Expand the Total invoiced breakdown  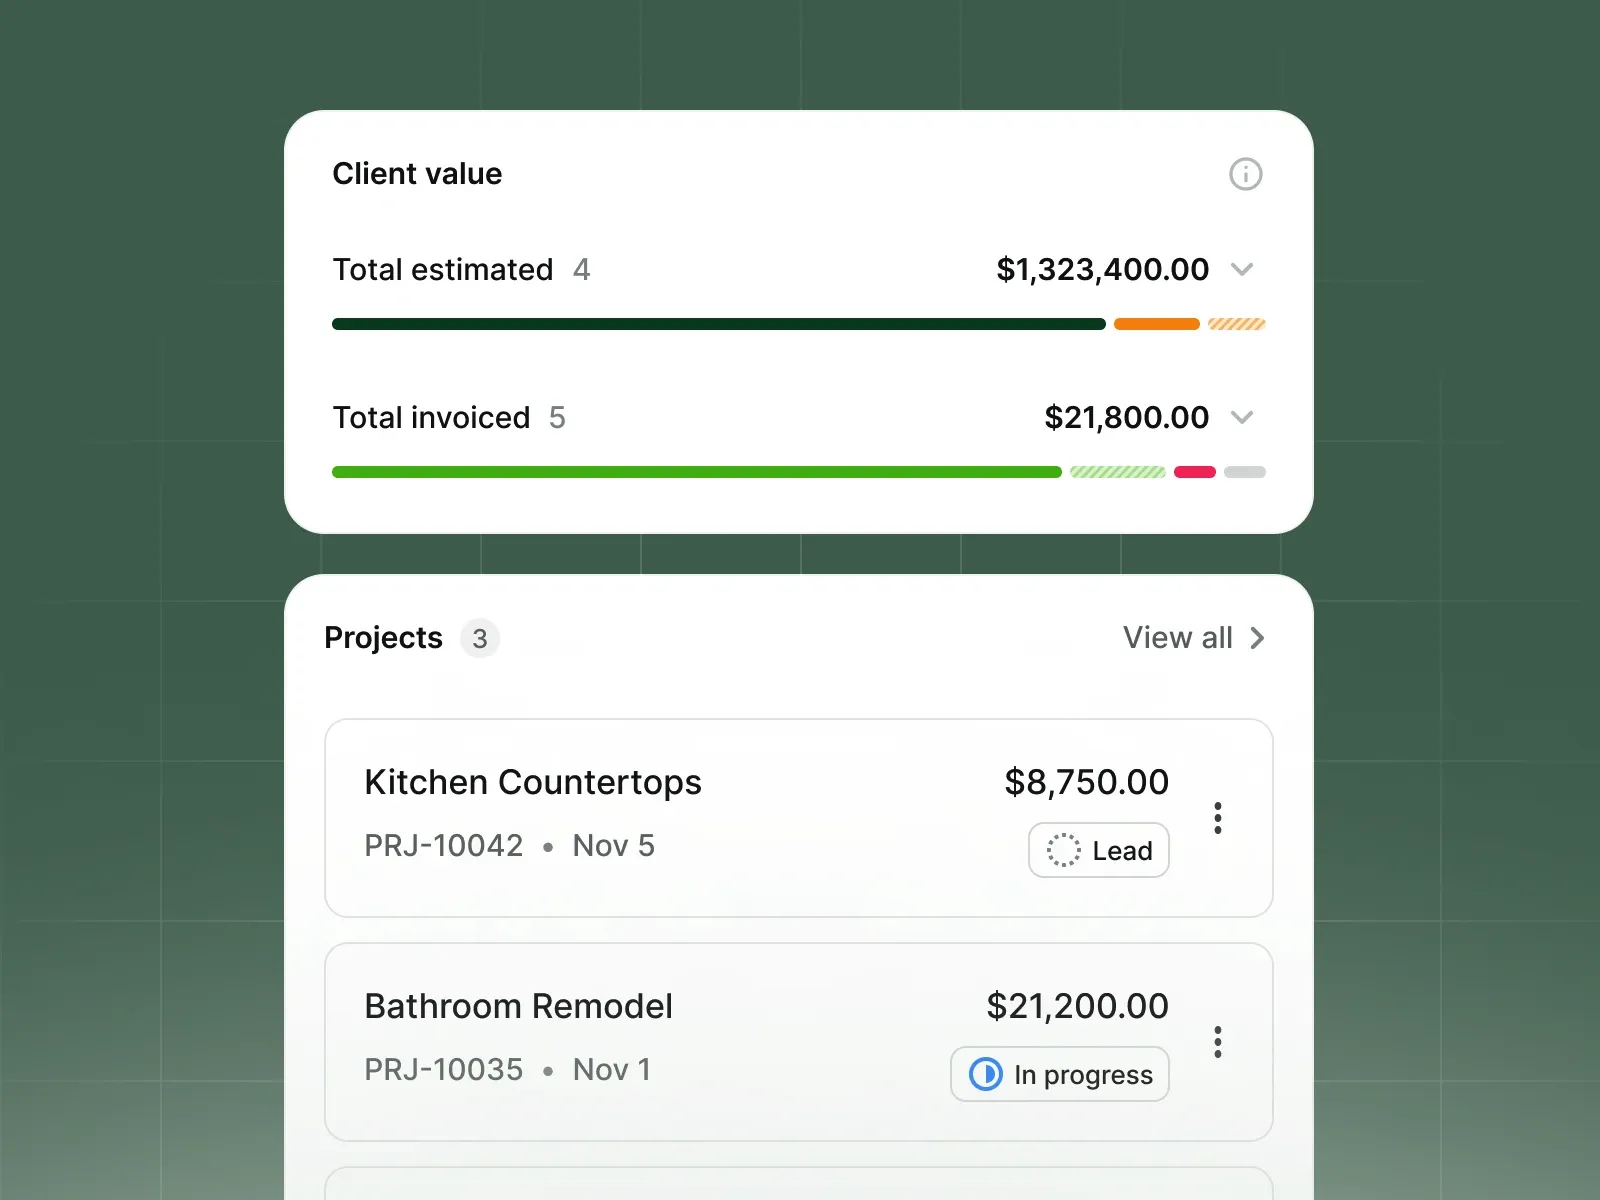tap(1244, 418)
